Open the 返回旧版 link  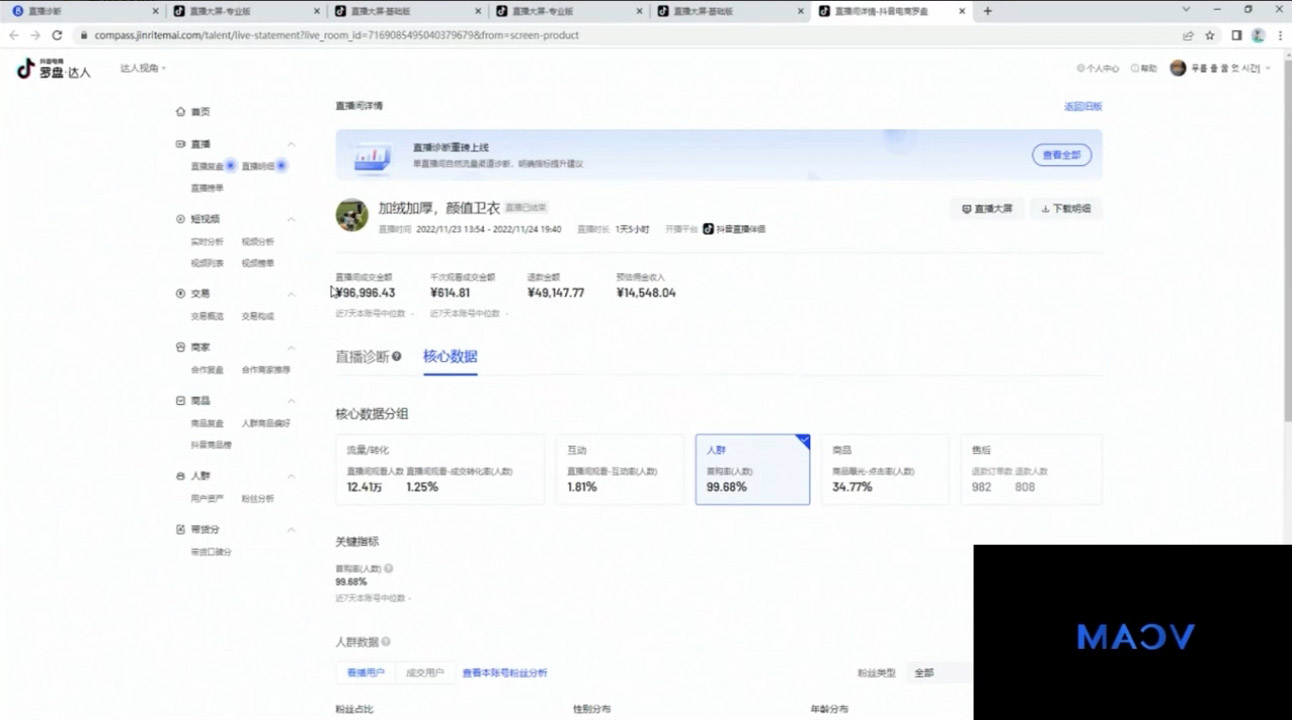[x=1085, y=104]
